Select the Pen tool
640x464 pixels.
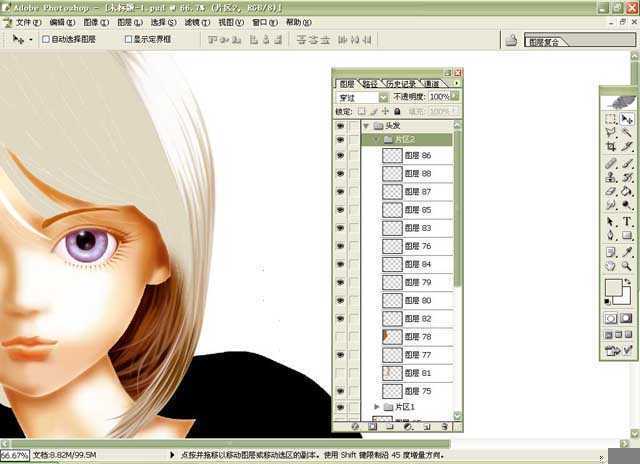click(611, 235)
